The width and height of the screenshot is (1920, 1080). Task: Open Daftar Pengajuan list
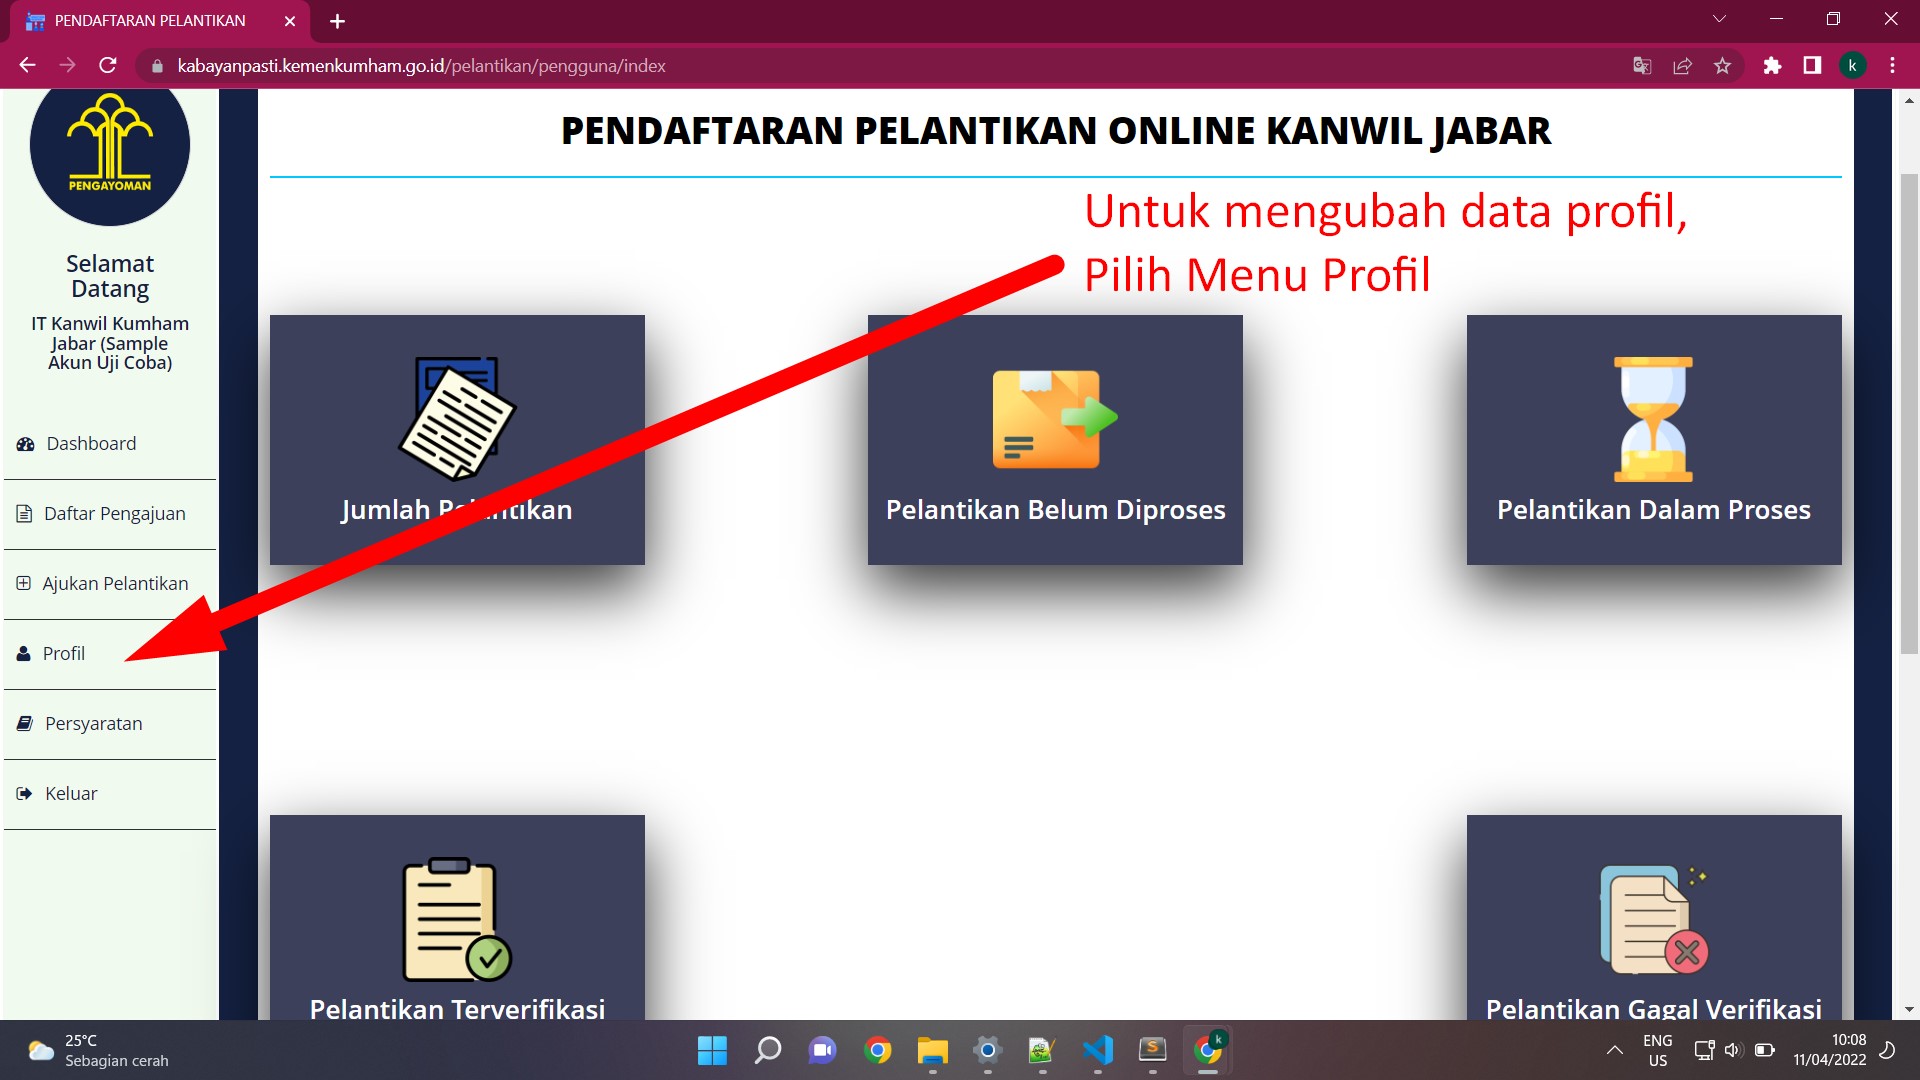coord(114,514)
